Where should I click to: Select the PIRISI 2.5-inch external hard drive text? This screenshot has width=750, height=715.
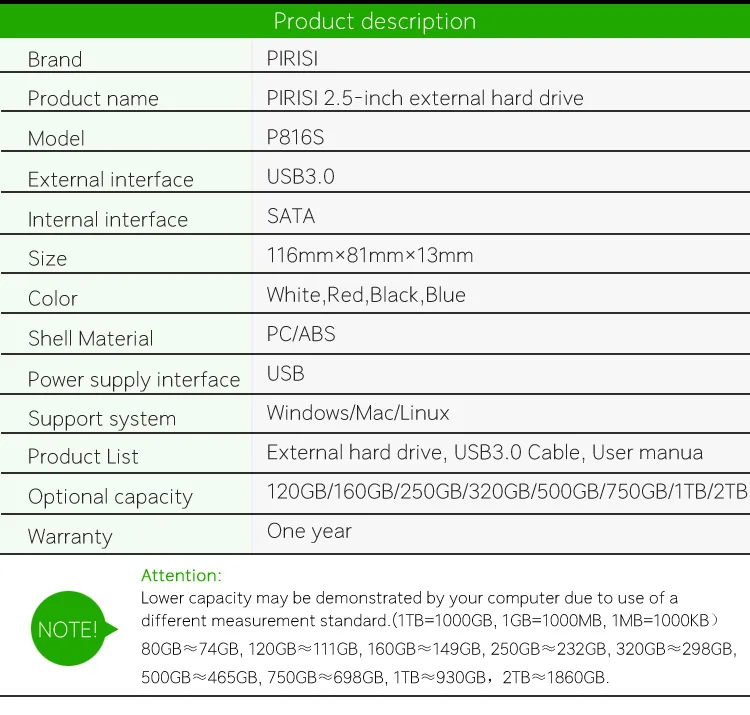[x=425, y=98]
